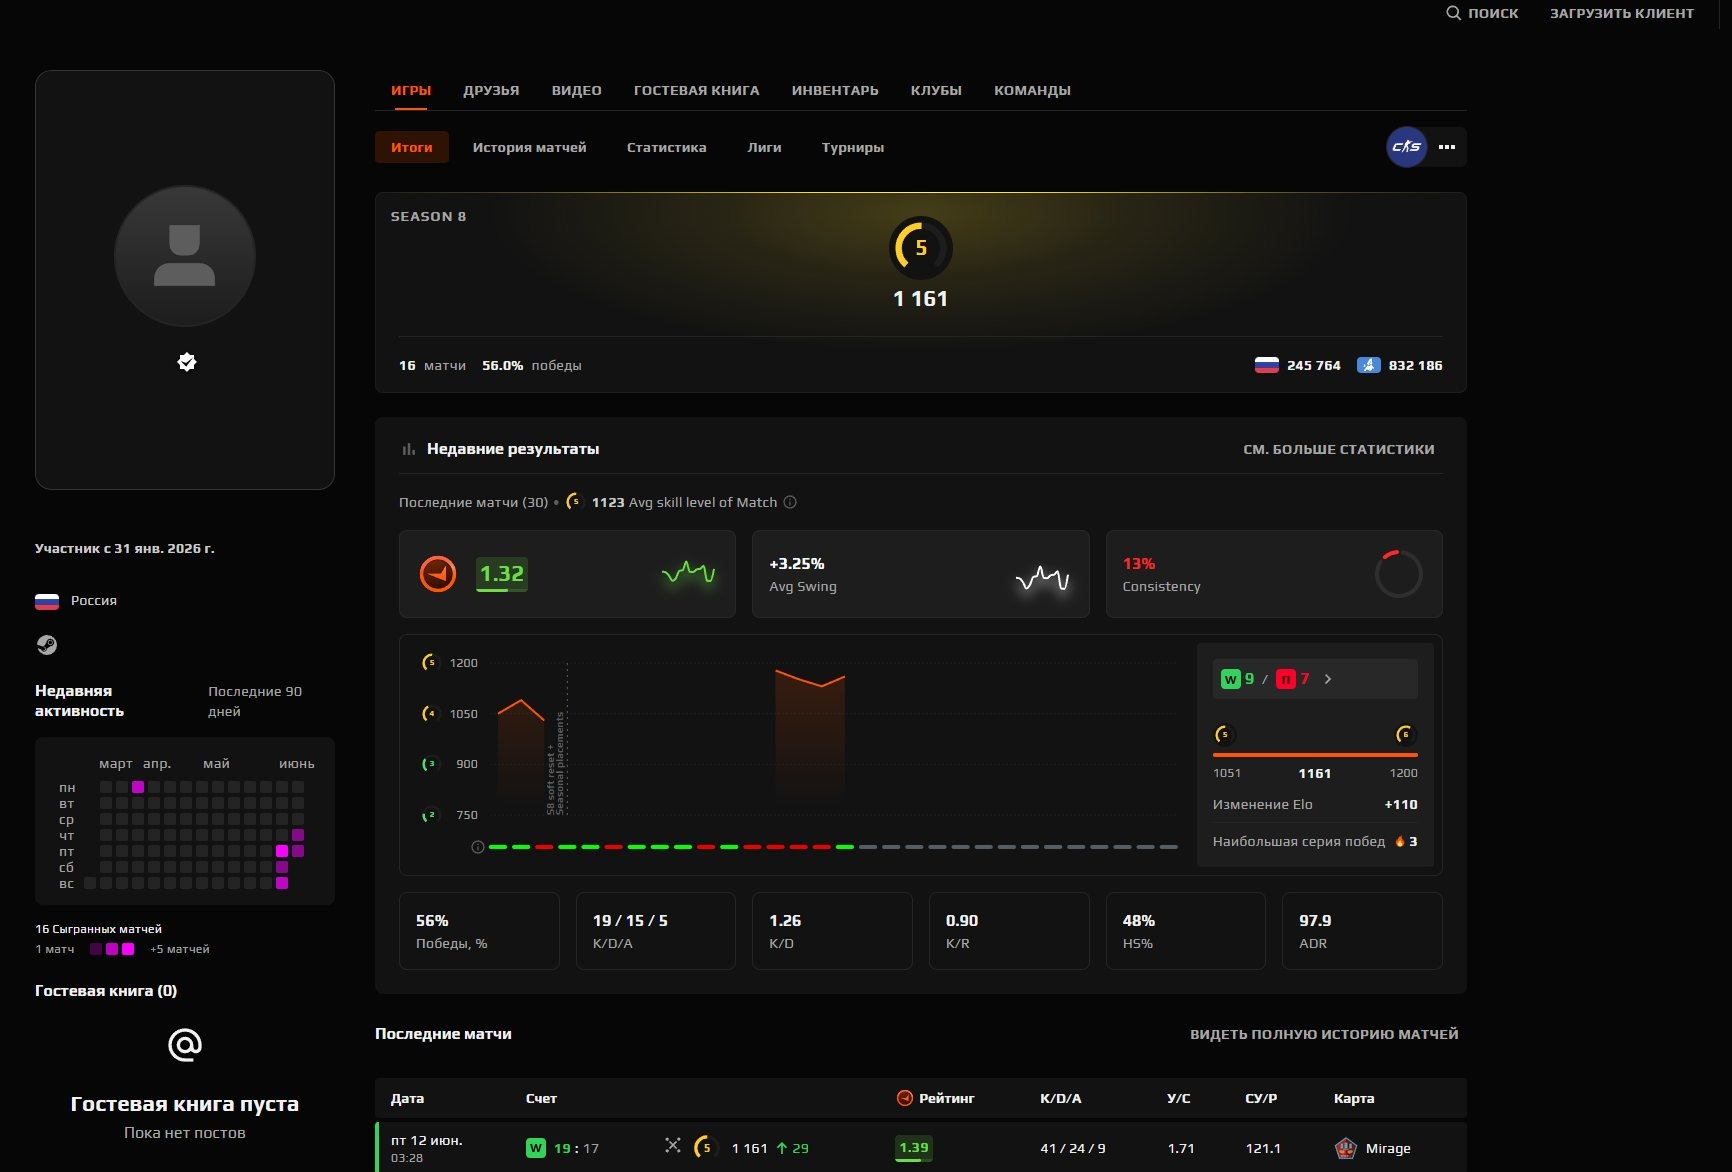Click ЗАГРУЗИТЬ КЛИЕНТ link
Viewport: 1732px width, 1172px height.
[x=1622, y=13]
